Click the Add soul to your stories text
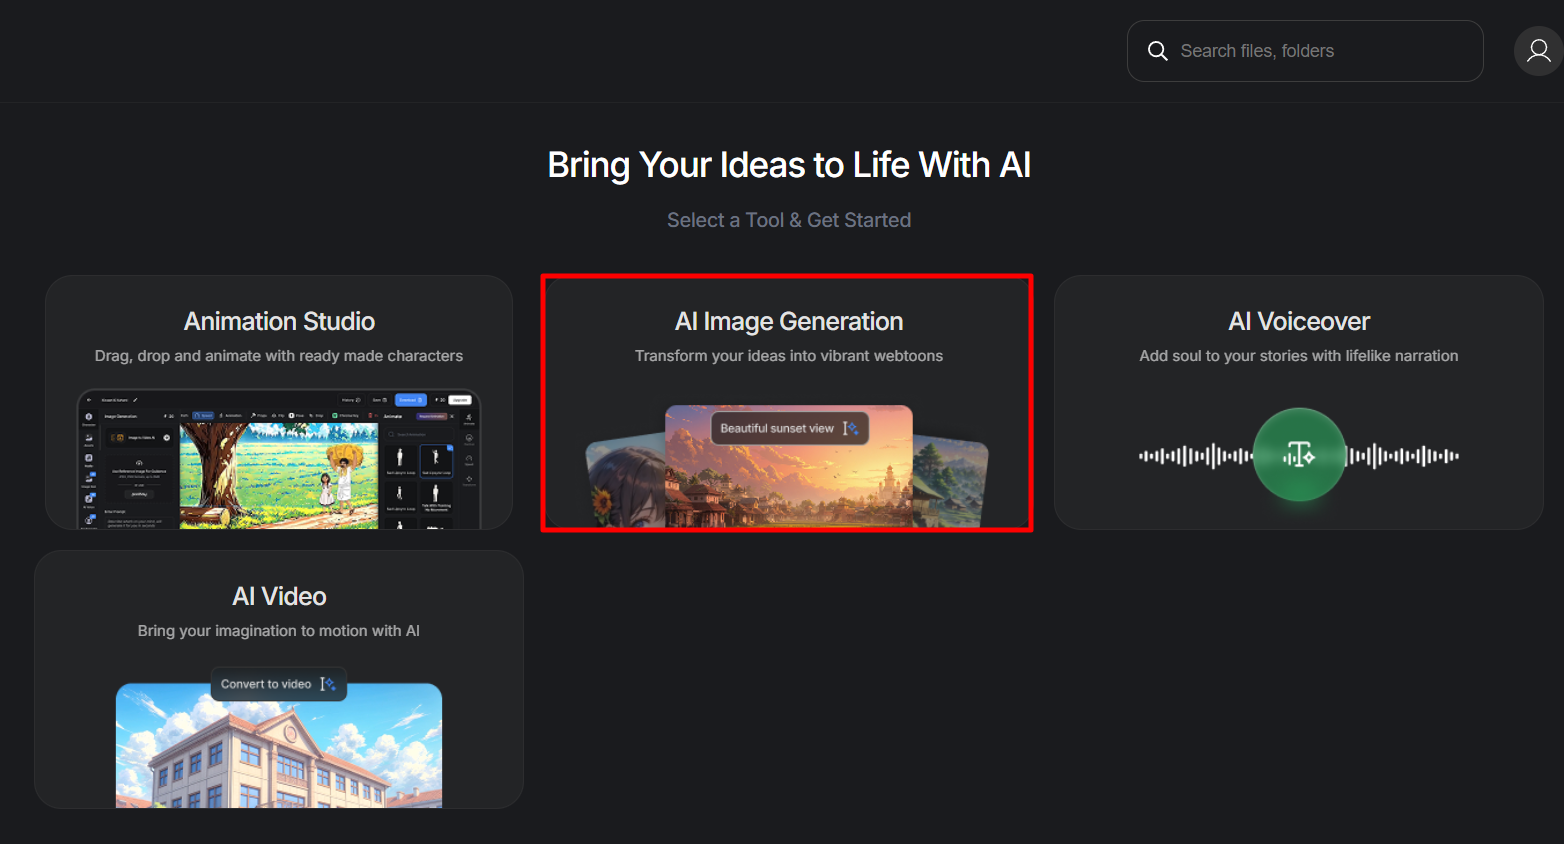 tap(1299, 356)
